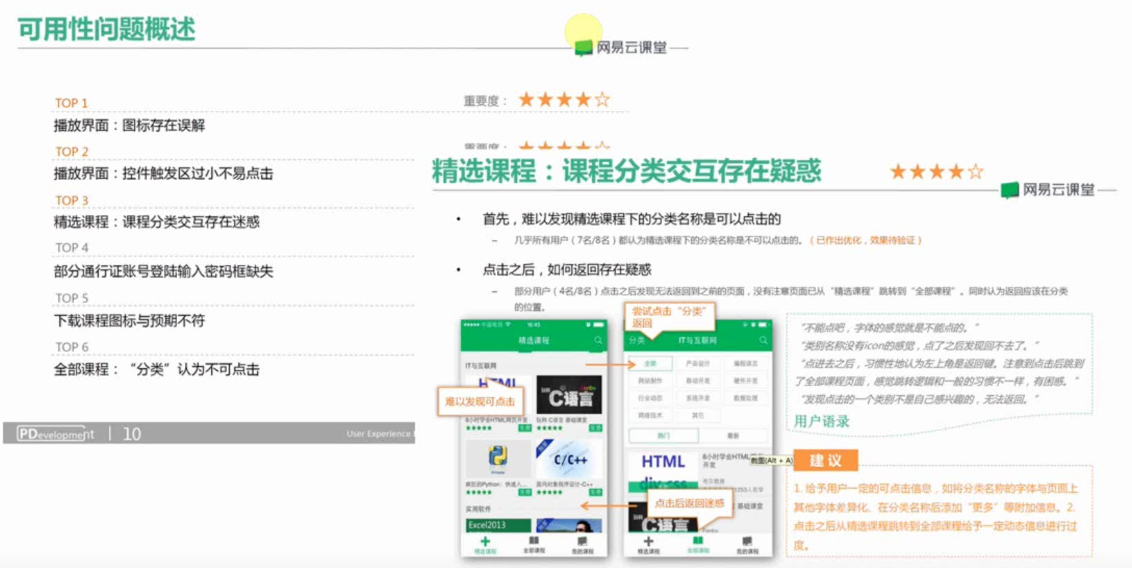The width and height of the screenshot is (1132, 568).
Task: Open the C语言 course thumbnail in left phone
Action: [570, 395]
